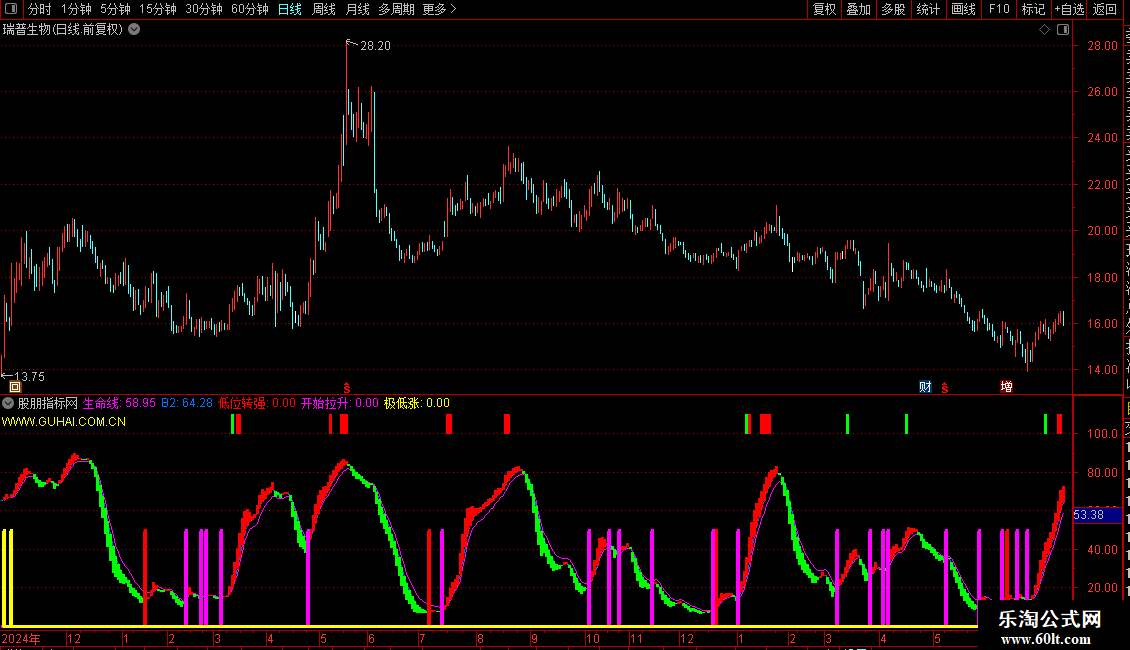Image resolution: width=1130 pixels, height=650 pixels.
Task: Open the 多周期 multi-period view
Action: coord(396,9)
